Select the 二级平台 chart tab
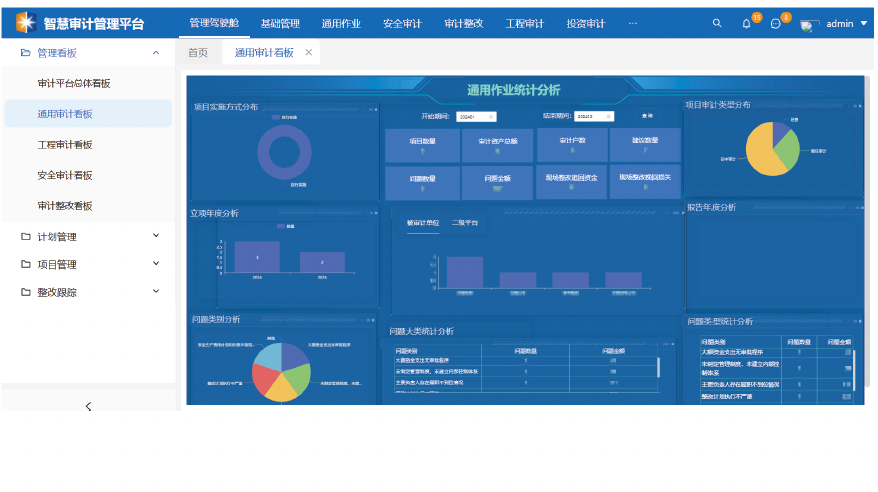878x492 pixels. pos(465,222)
